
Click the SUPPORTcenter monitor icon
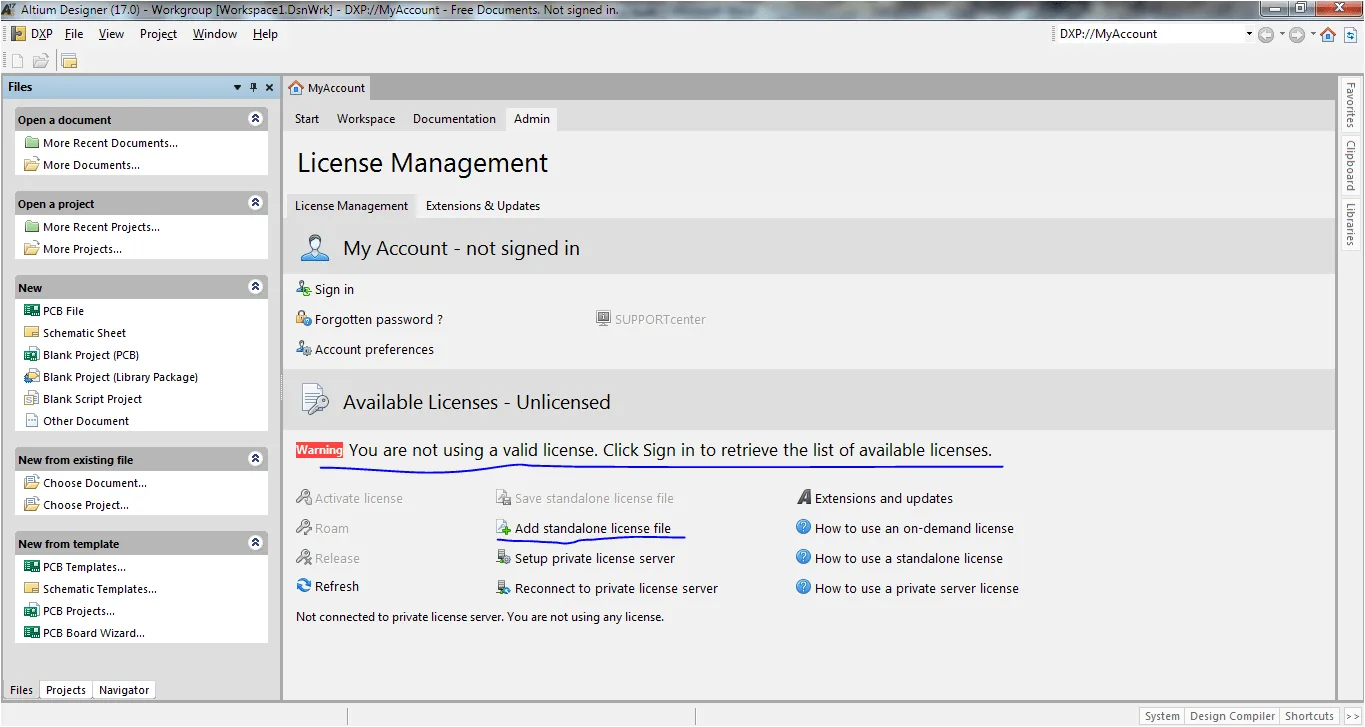(x=603, y=319)
